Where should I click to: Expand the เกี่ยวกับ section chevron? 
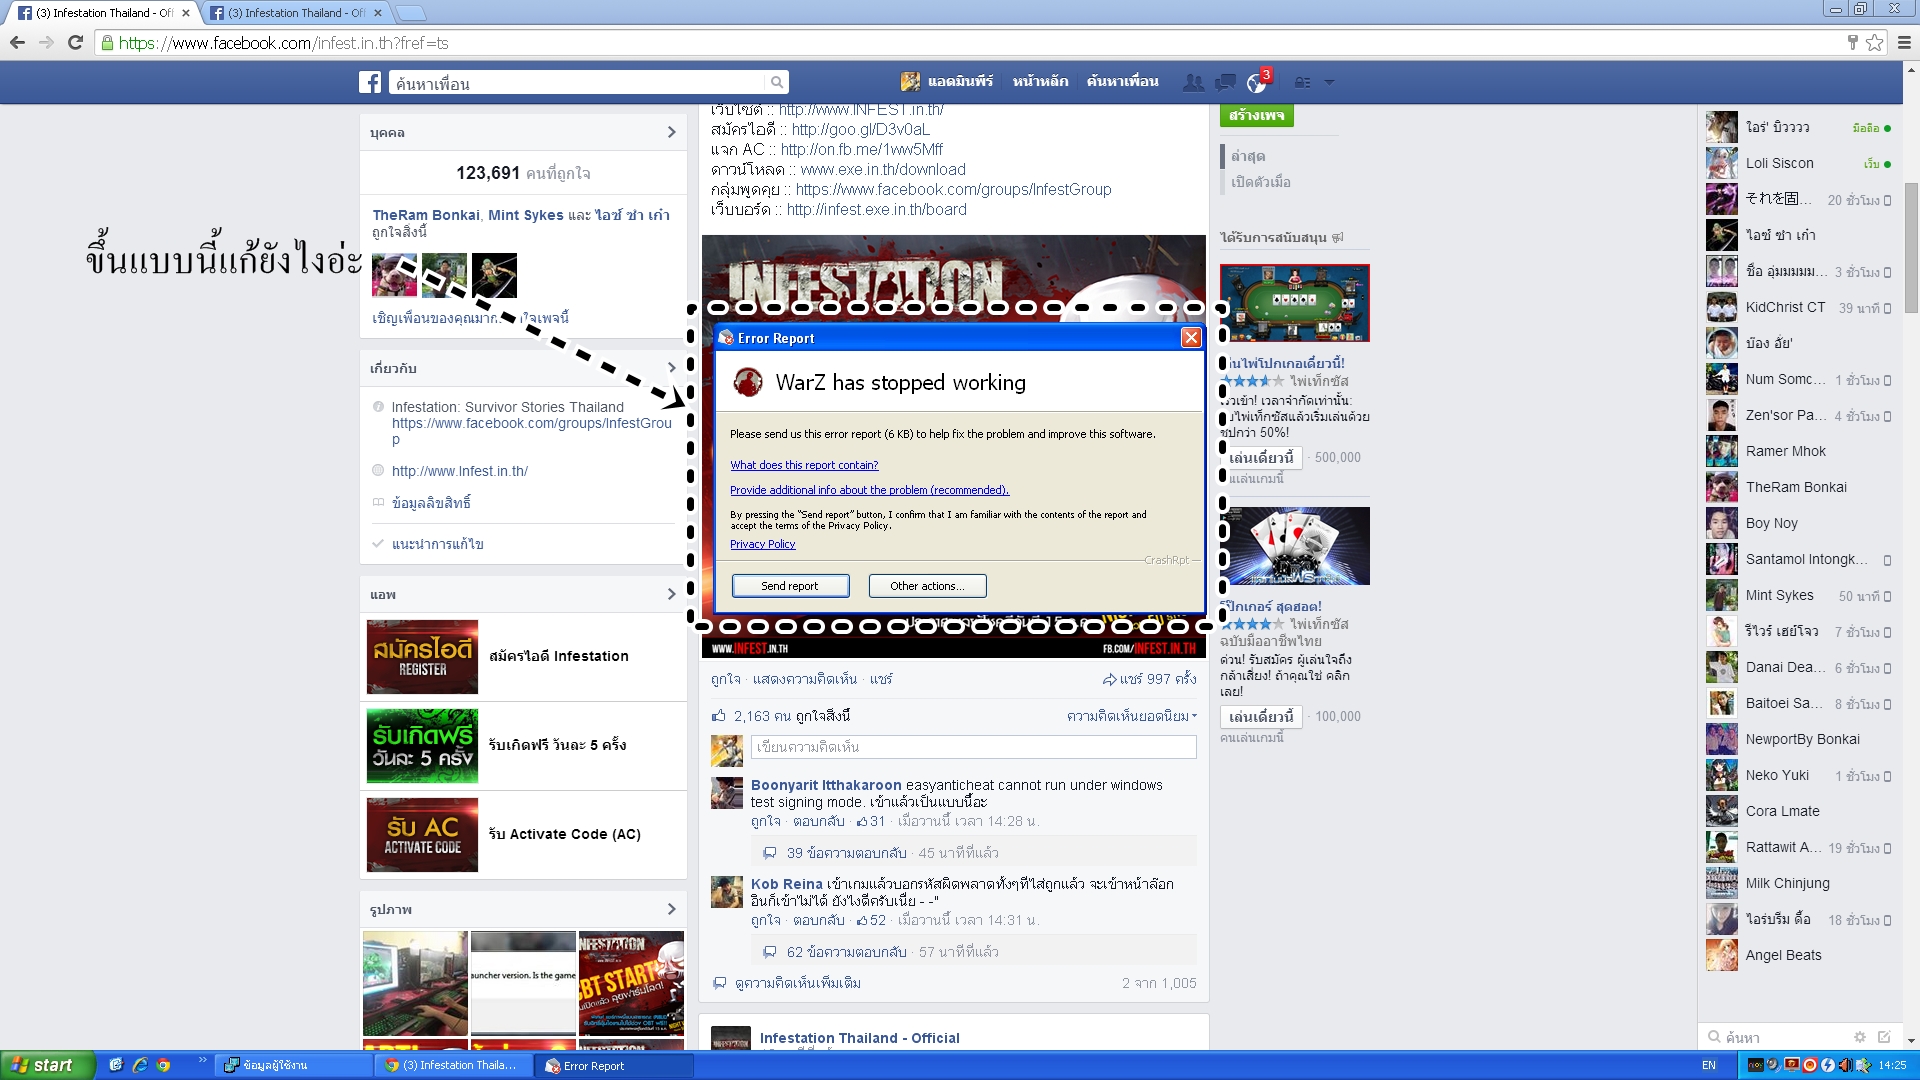[x=671, y=368]
